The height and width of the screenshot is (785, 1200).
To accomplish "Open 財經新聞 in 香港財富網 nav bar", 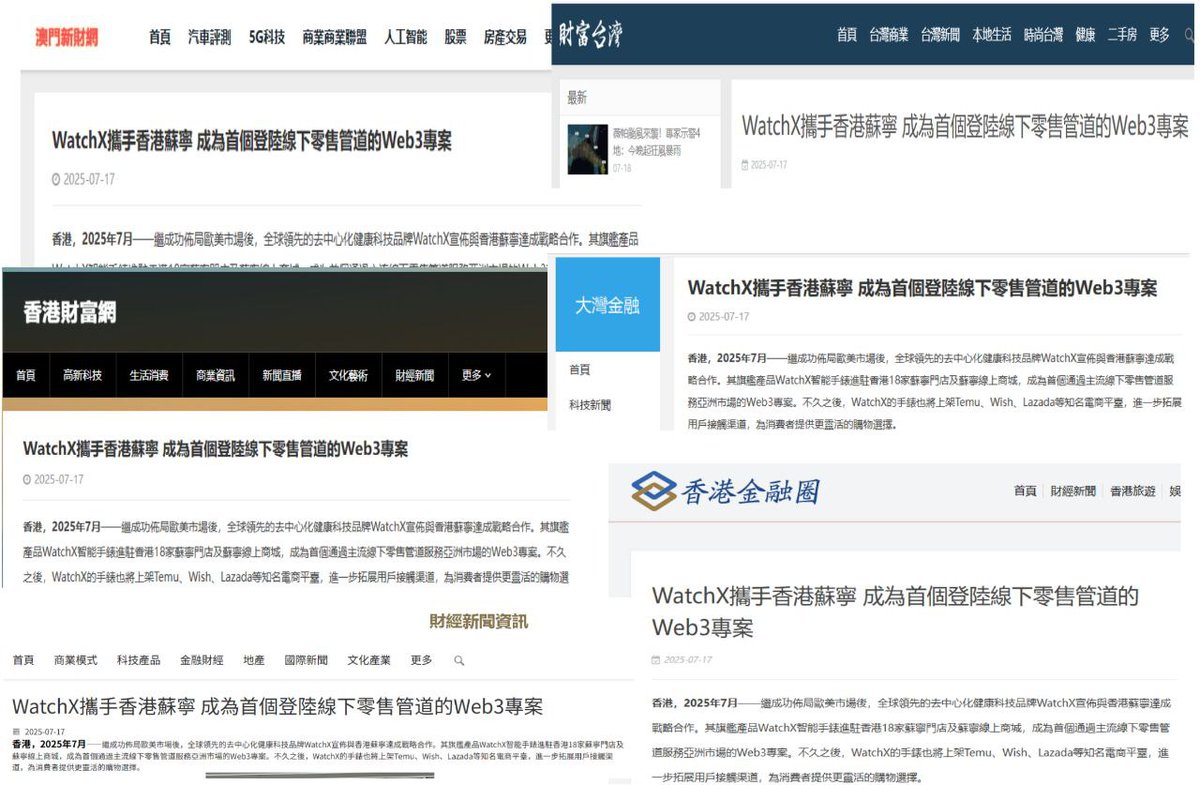I will [x=415, y=376].
